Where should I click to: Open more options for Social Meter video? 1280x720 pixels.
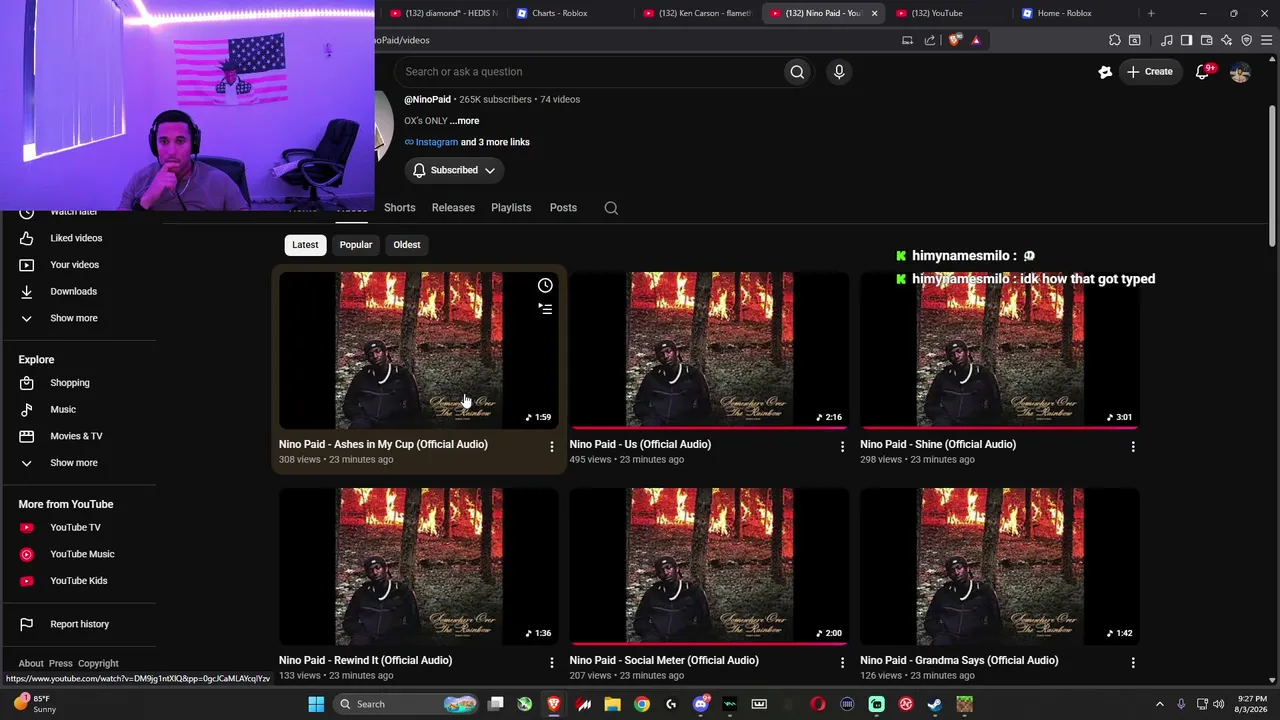coord(842,663)
